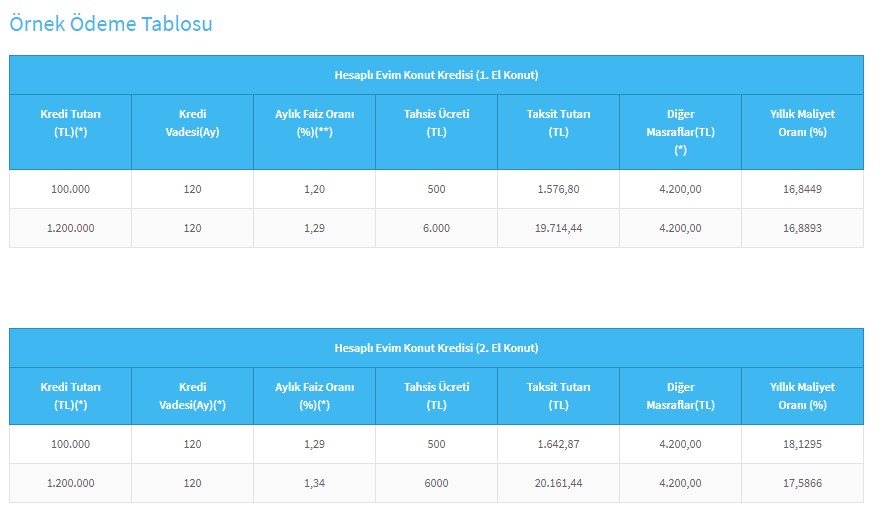Select the "Hesaplı Evim Konut Kredisi (2. El Konut)" table title
The width and height of the screenshot is (888, 526).
click(436, 348)
